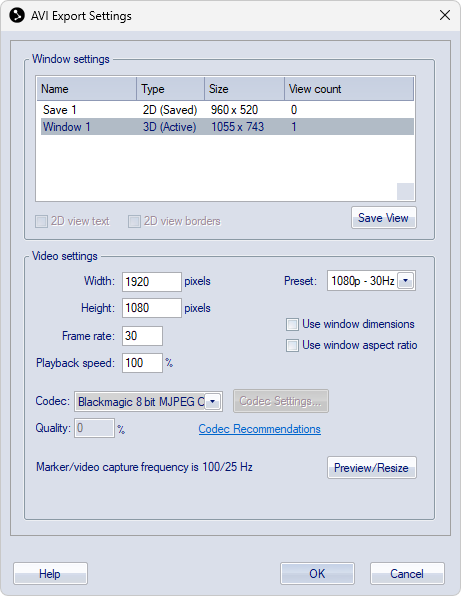Confirm with the OK button
461x596 pixels.
[x=317, y=574]
